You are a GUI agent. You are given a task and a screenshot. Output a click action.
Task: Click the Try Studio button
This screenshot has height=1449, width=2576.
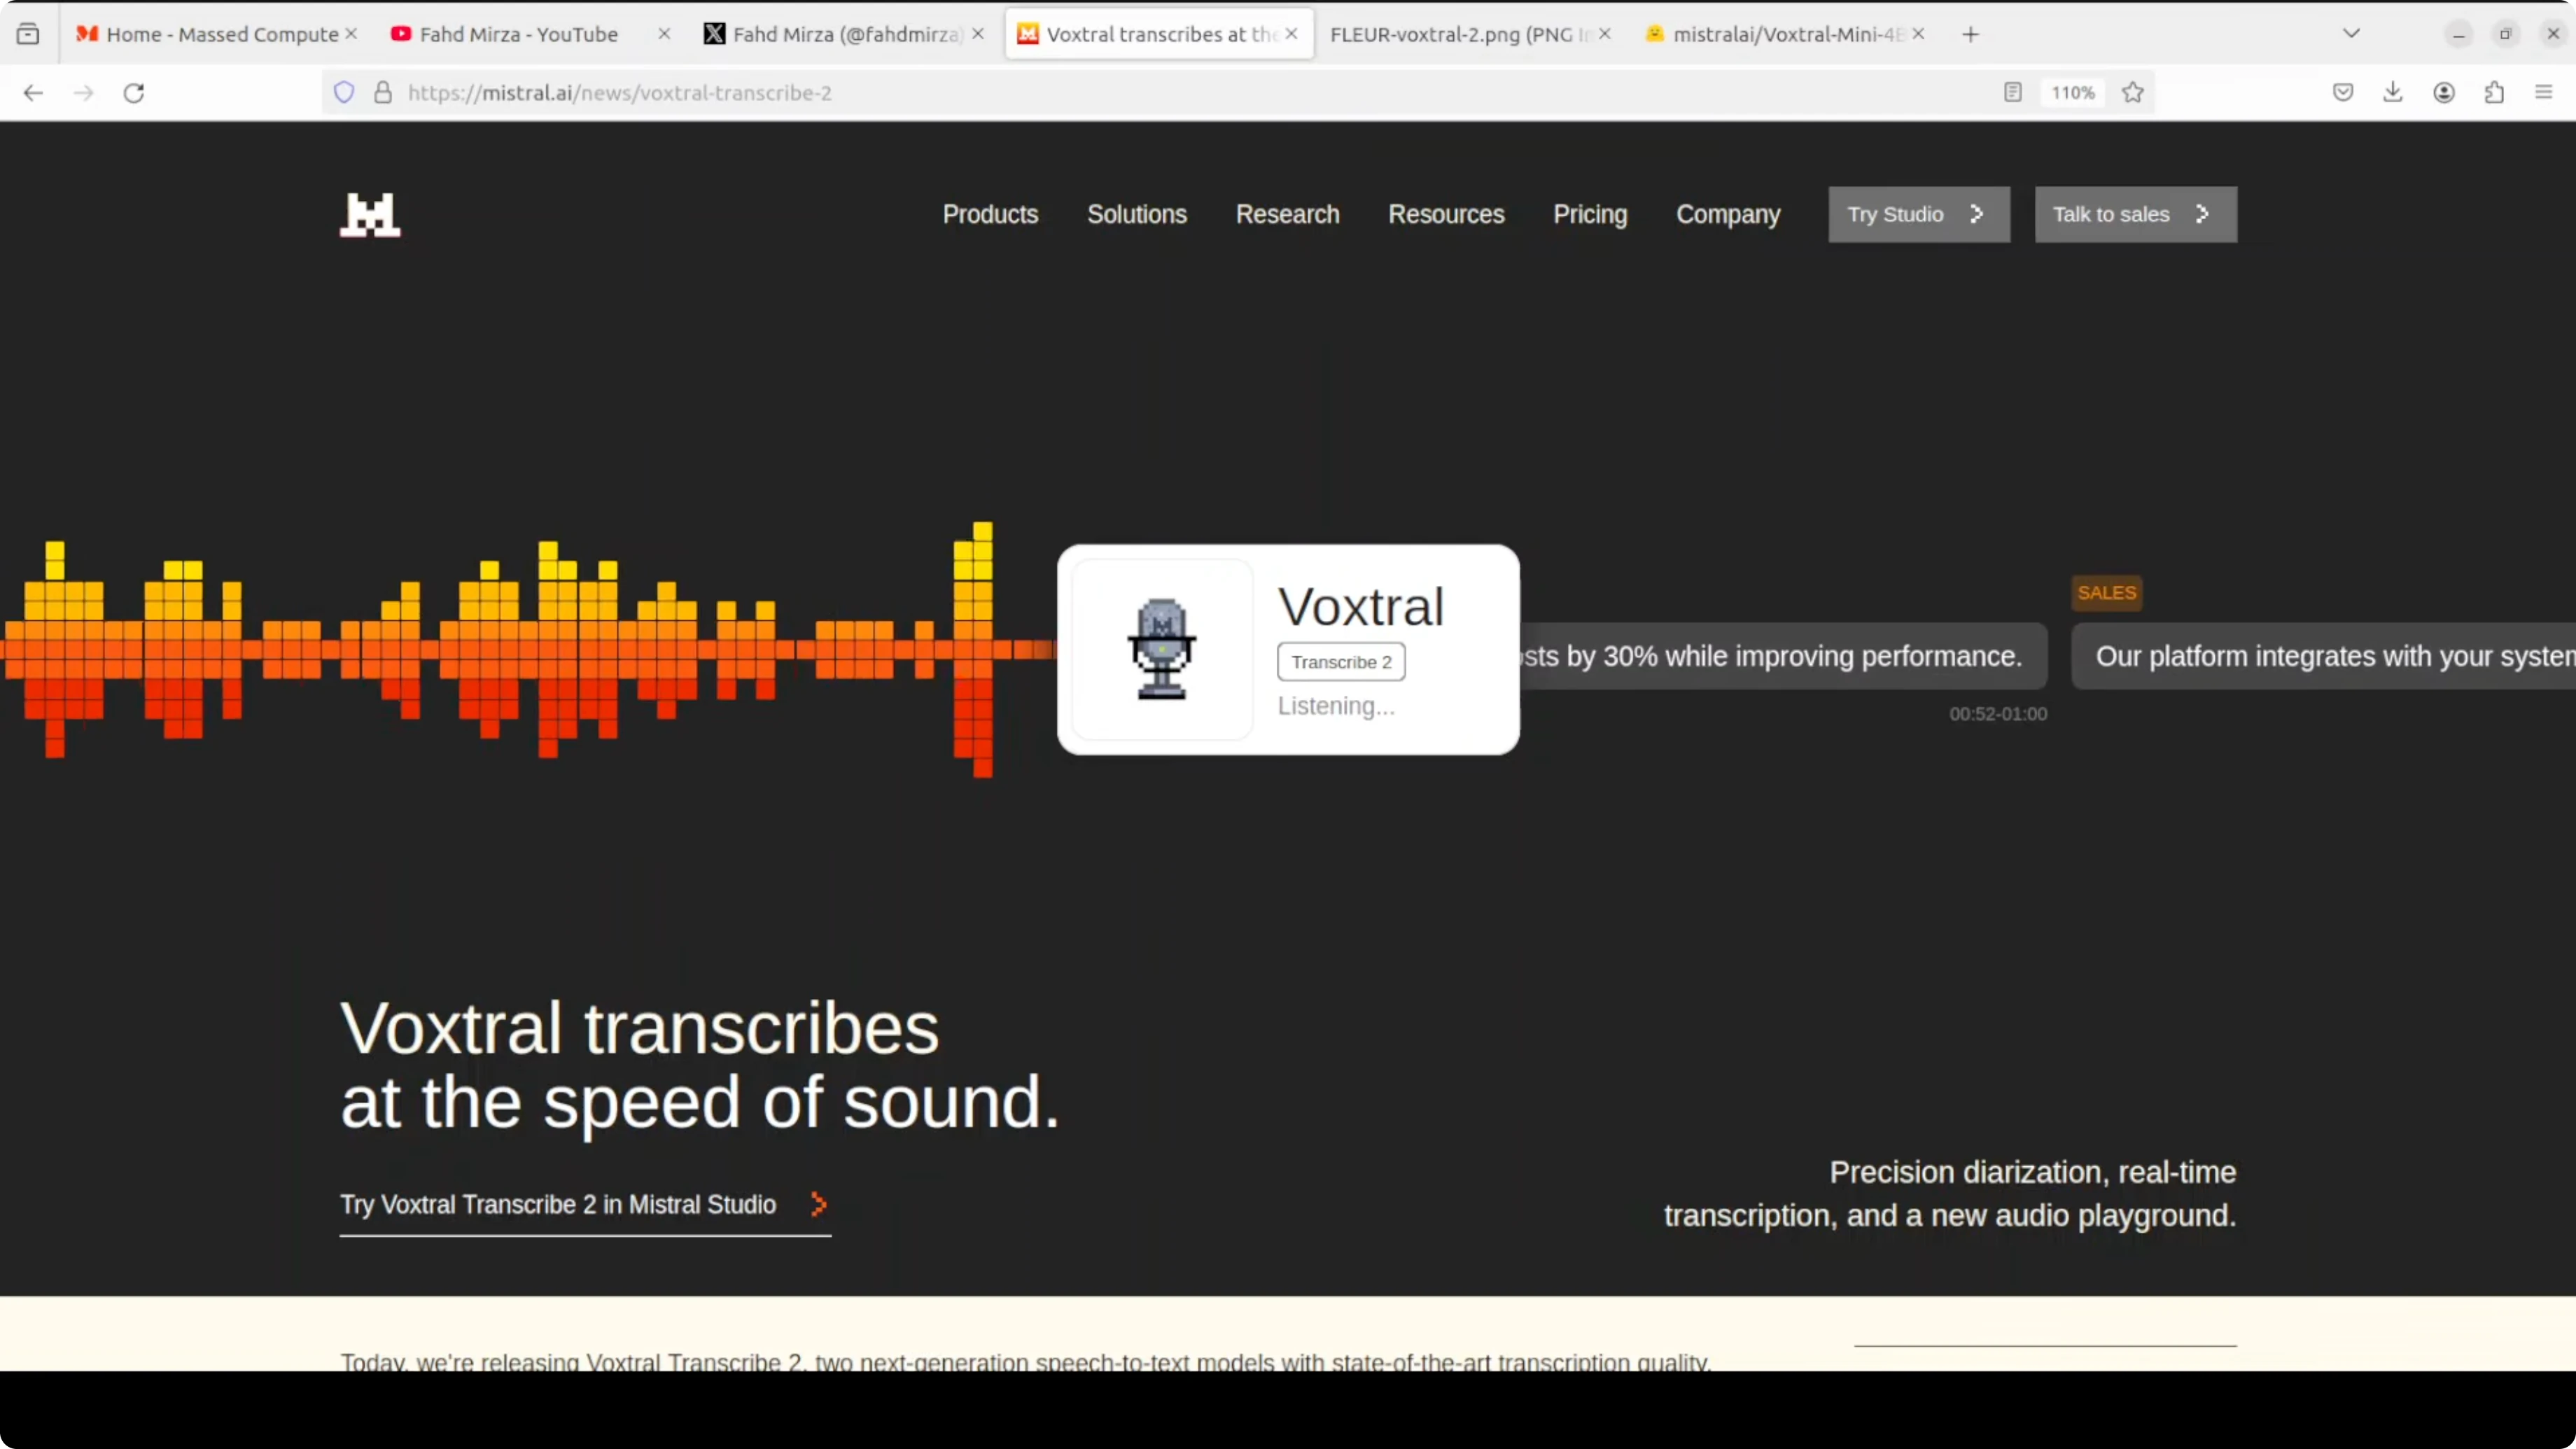click(1918, 214)
